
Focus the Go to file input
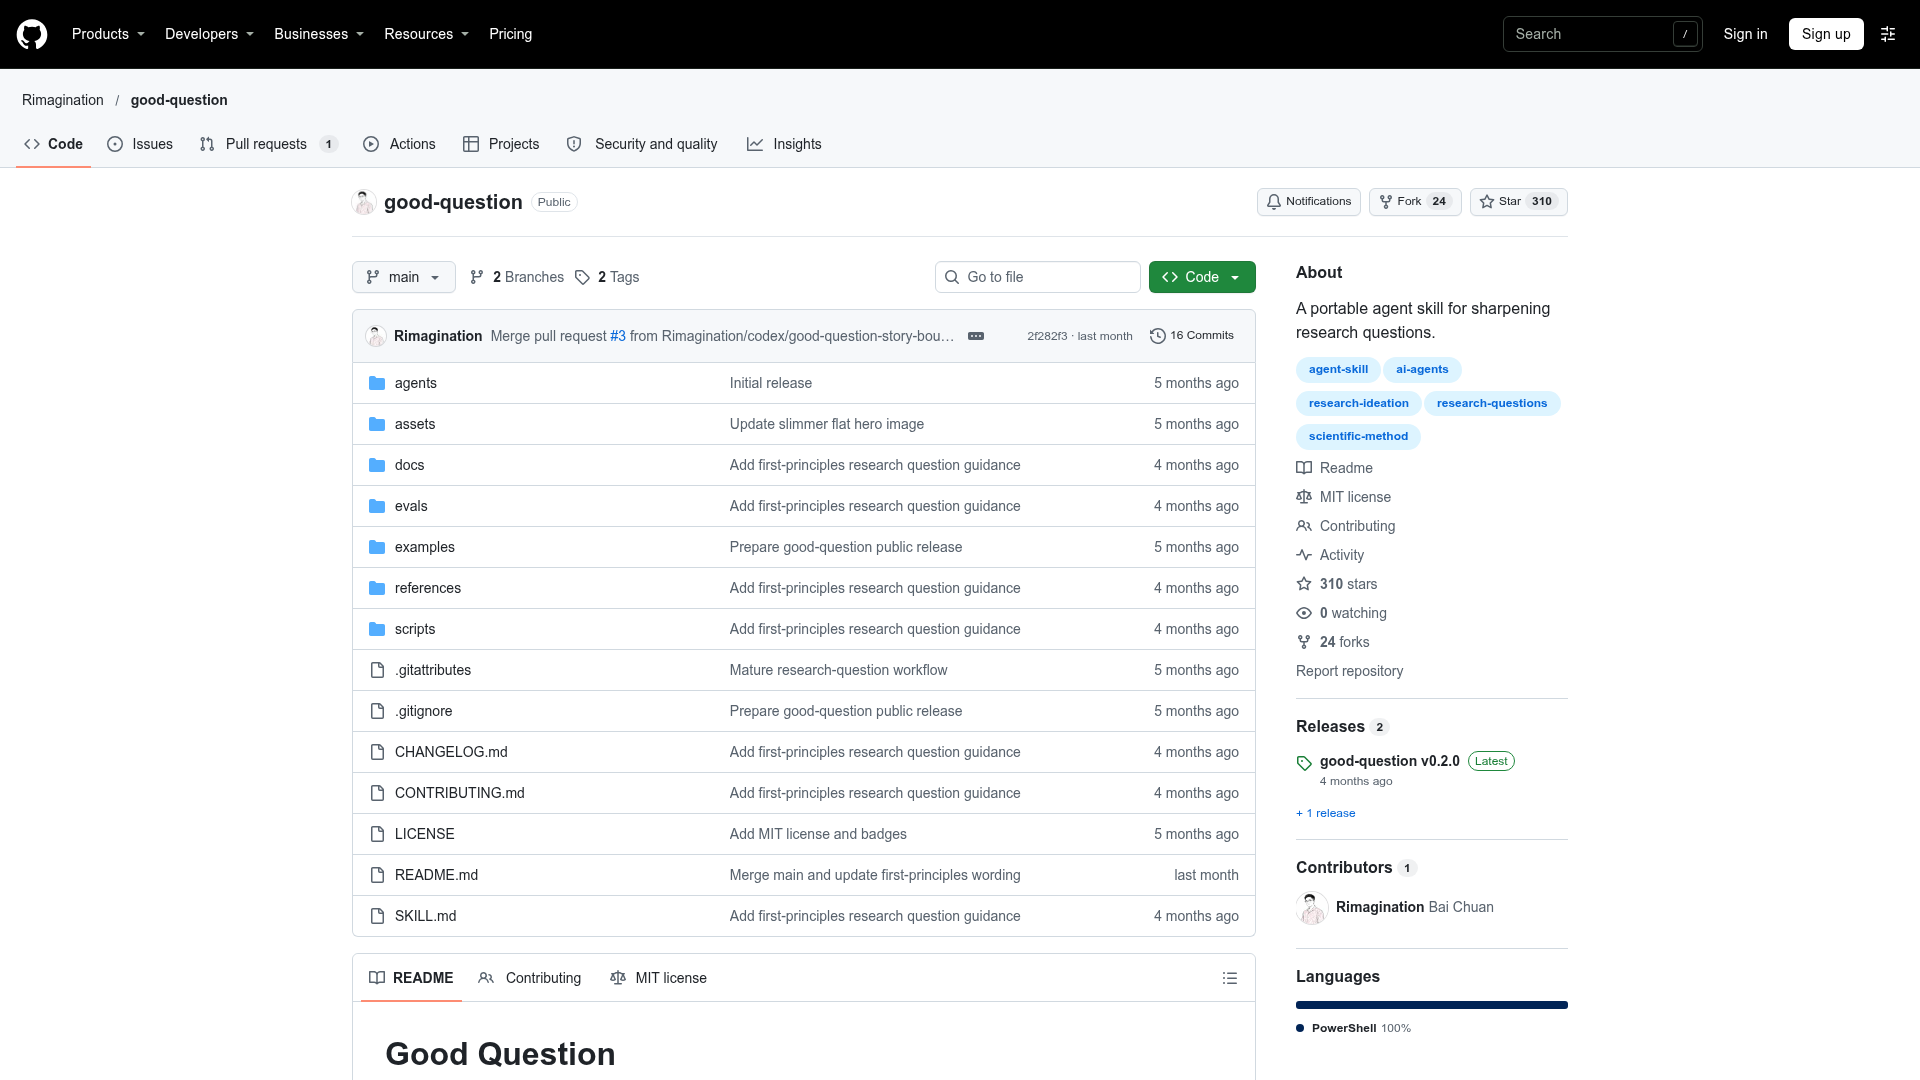tap(1038, 277)
